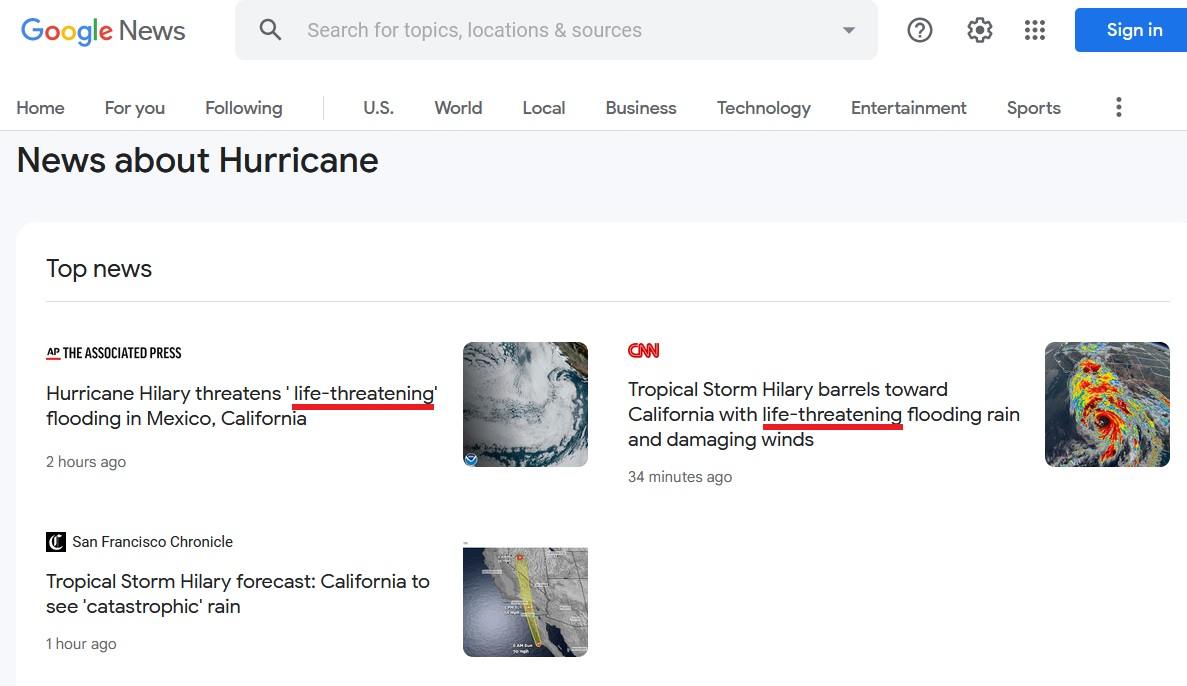This screenshot has width=1187, height=686.
Task: Focus the search topics input field
Action: [560, 30]
